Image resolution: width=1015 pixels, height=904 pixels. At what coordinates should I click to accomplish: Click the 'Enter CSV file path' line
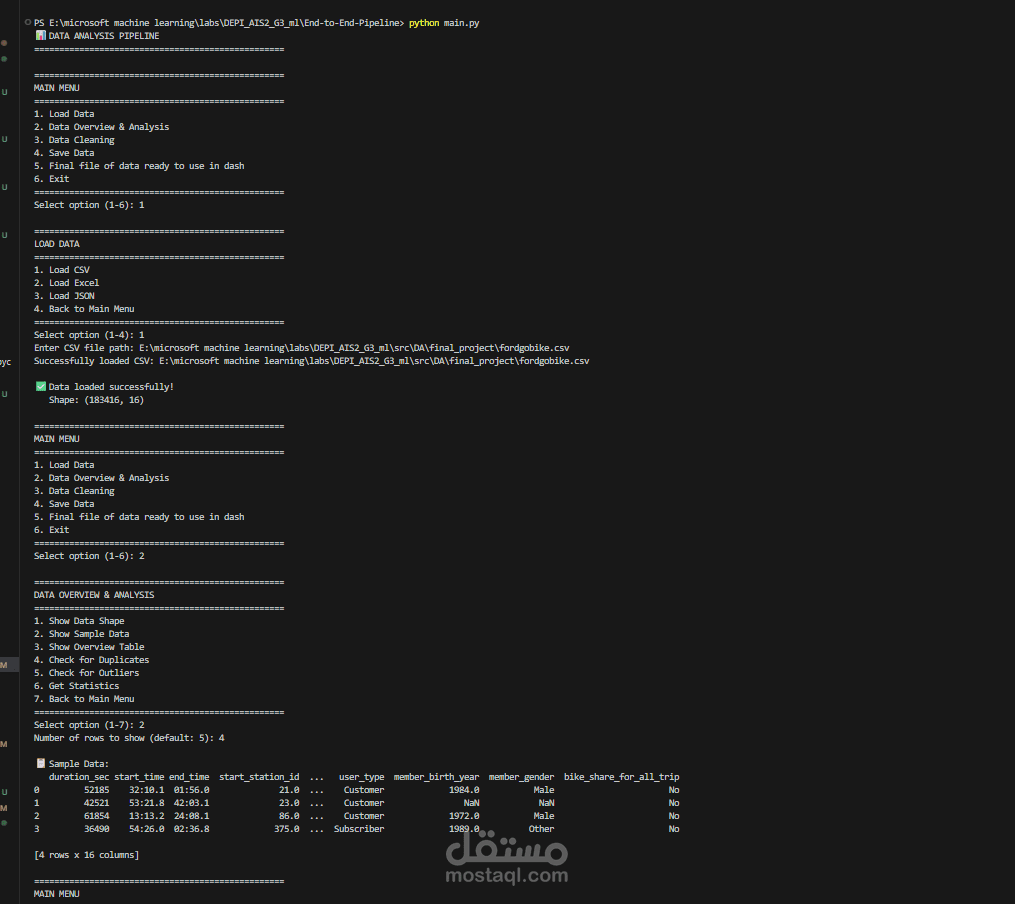tap(302, 348)
